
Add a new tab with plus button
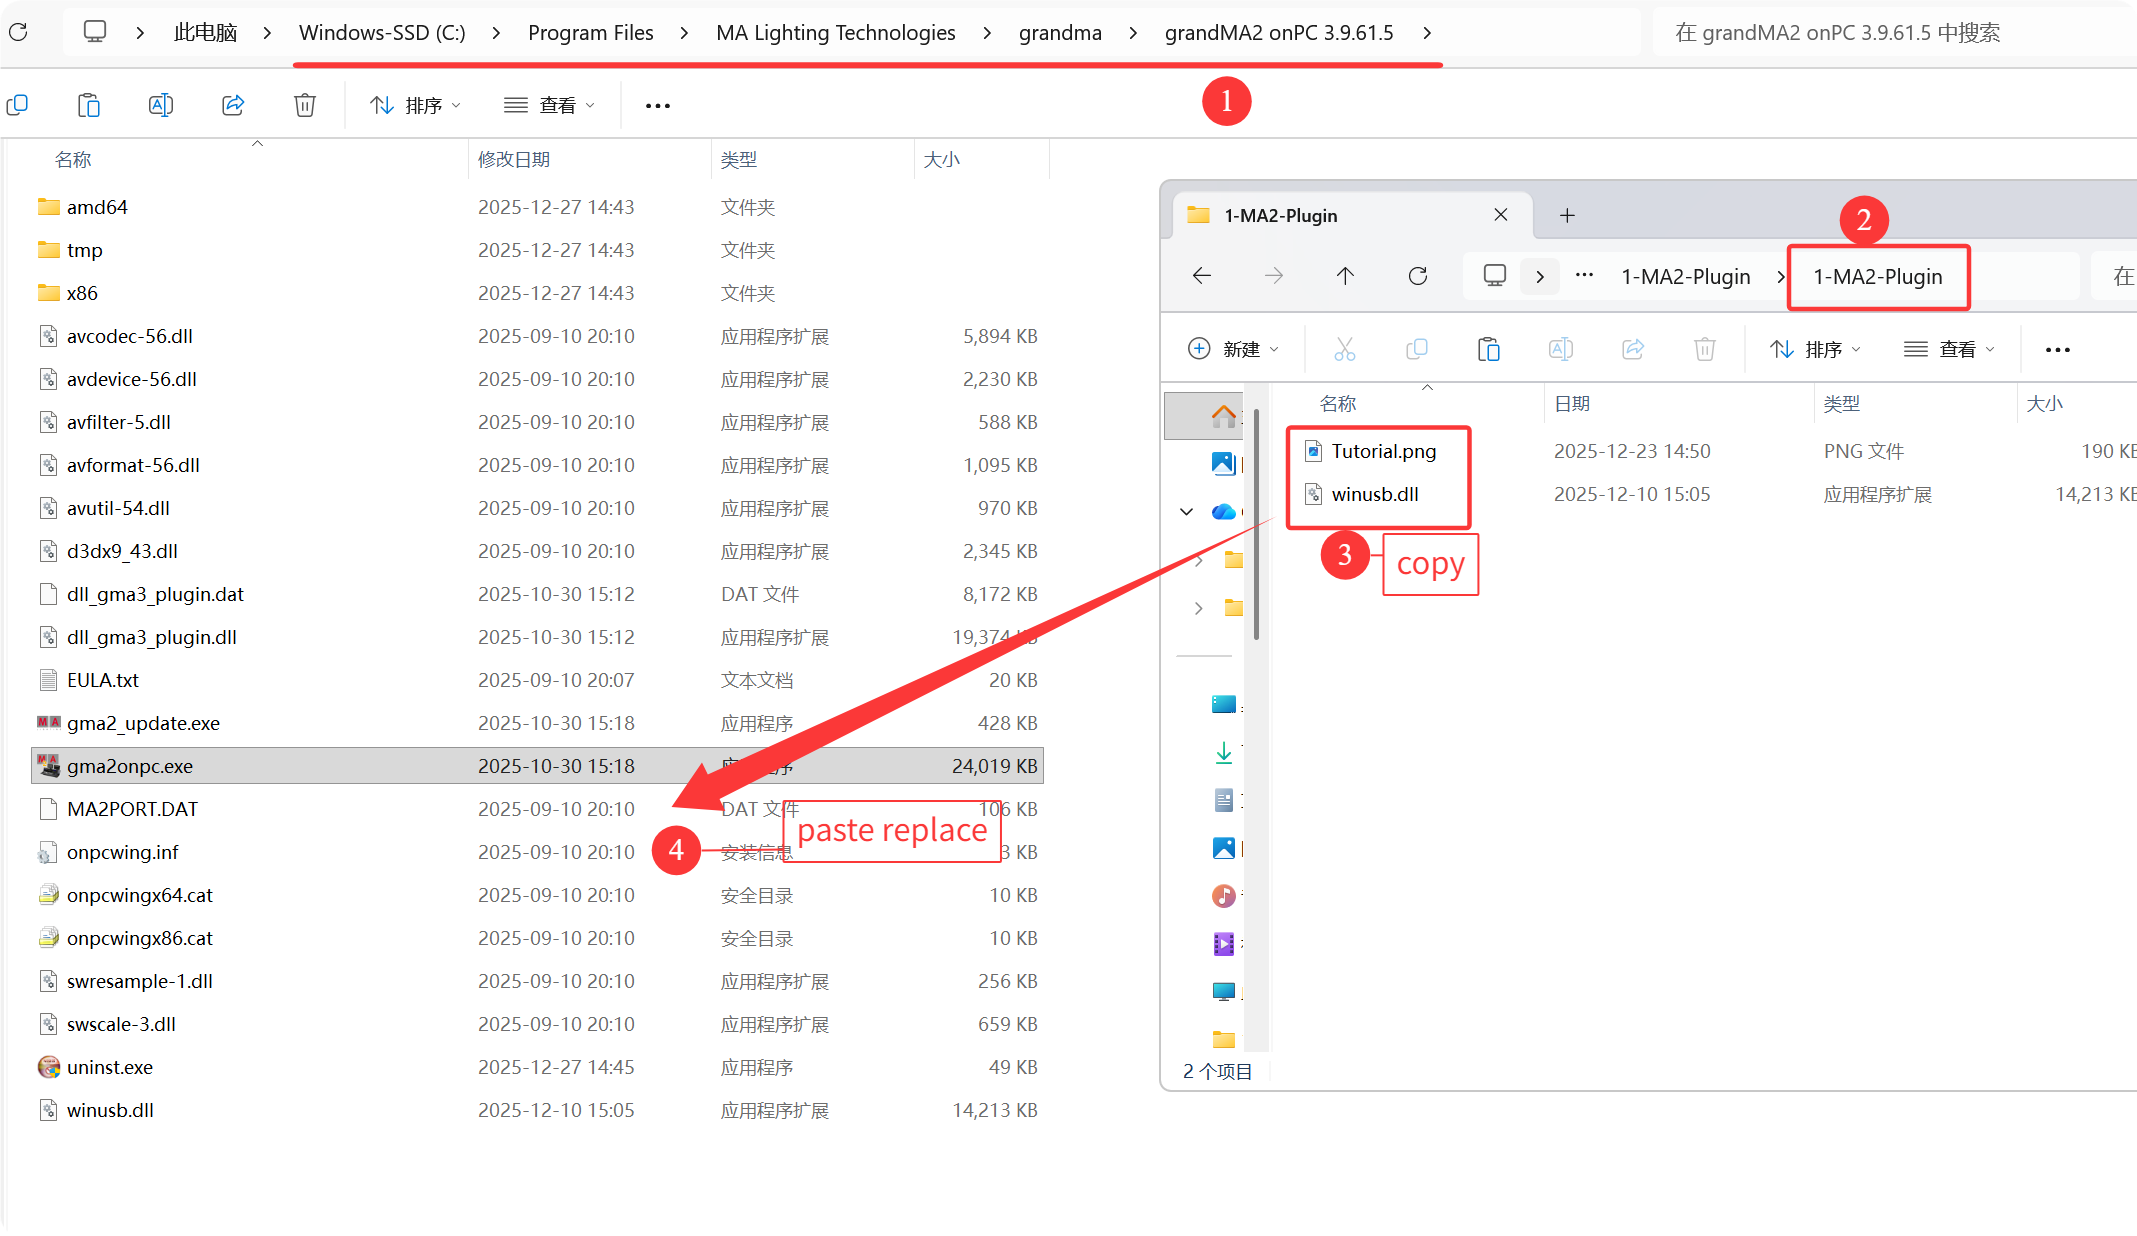(1567, 215)
